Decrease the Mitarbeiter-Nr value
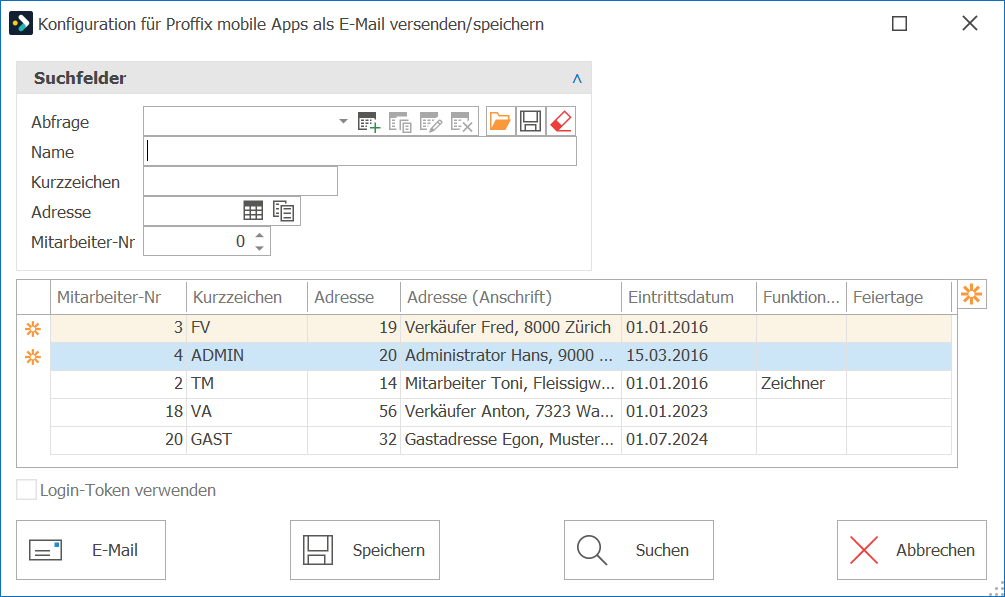The height and width of the screenshot is (597, 1005). pos(260,248)
